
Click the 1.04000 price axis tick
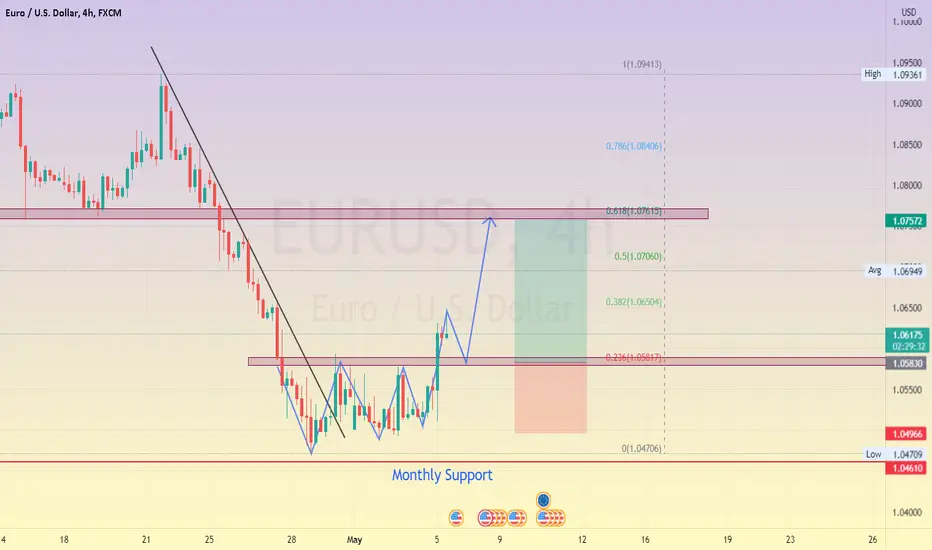pos(907,513)
